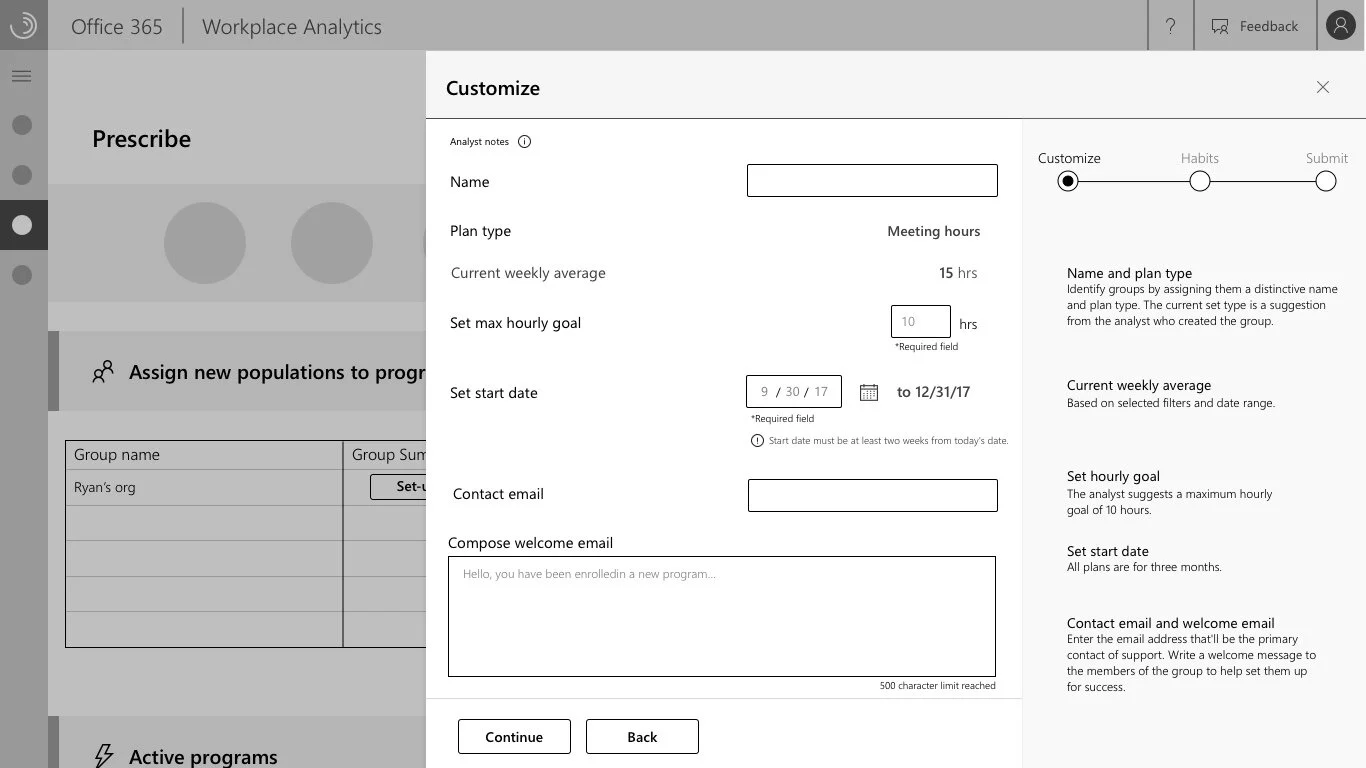Viewport: 1366px width, 768px height.
Task: Click inside the Name input field
Action: pyautogui.click(x=871, y=180)
